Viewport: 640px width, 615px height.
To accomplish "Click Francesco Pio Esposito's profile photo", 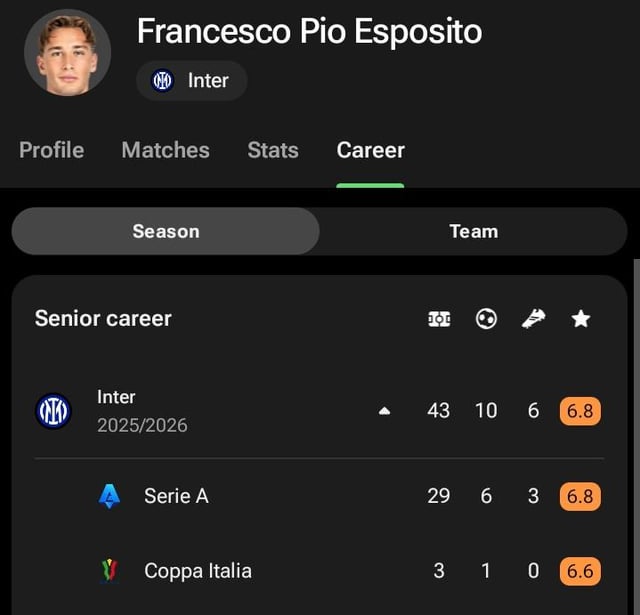I will 67,52.
